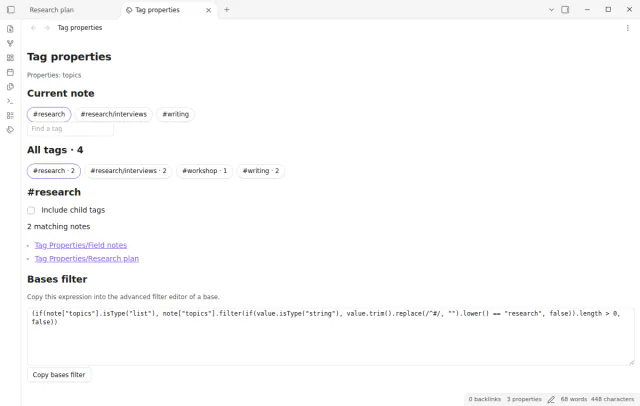Create new canvas icon in ribbon
Viewport: 640px width, 406px height.
point(10,58)
